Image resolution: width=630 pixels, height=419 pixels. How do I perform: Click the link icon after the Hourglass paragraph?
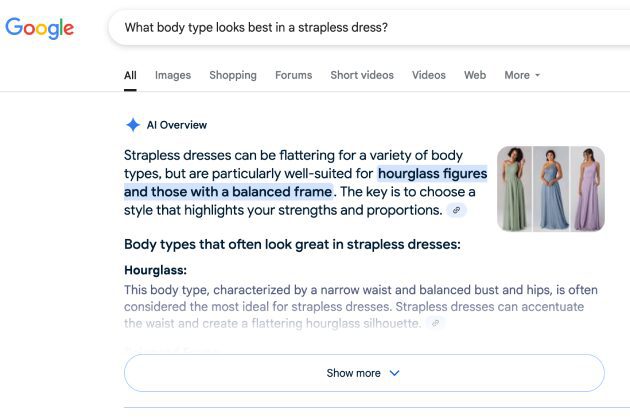tap(435, 323)
